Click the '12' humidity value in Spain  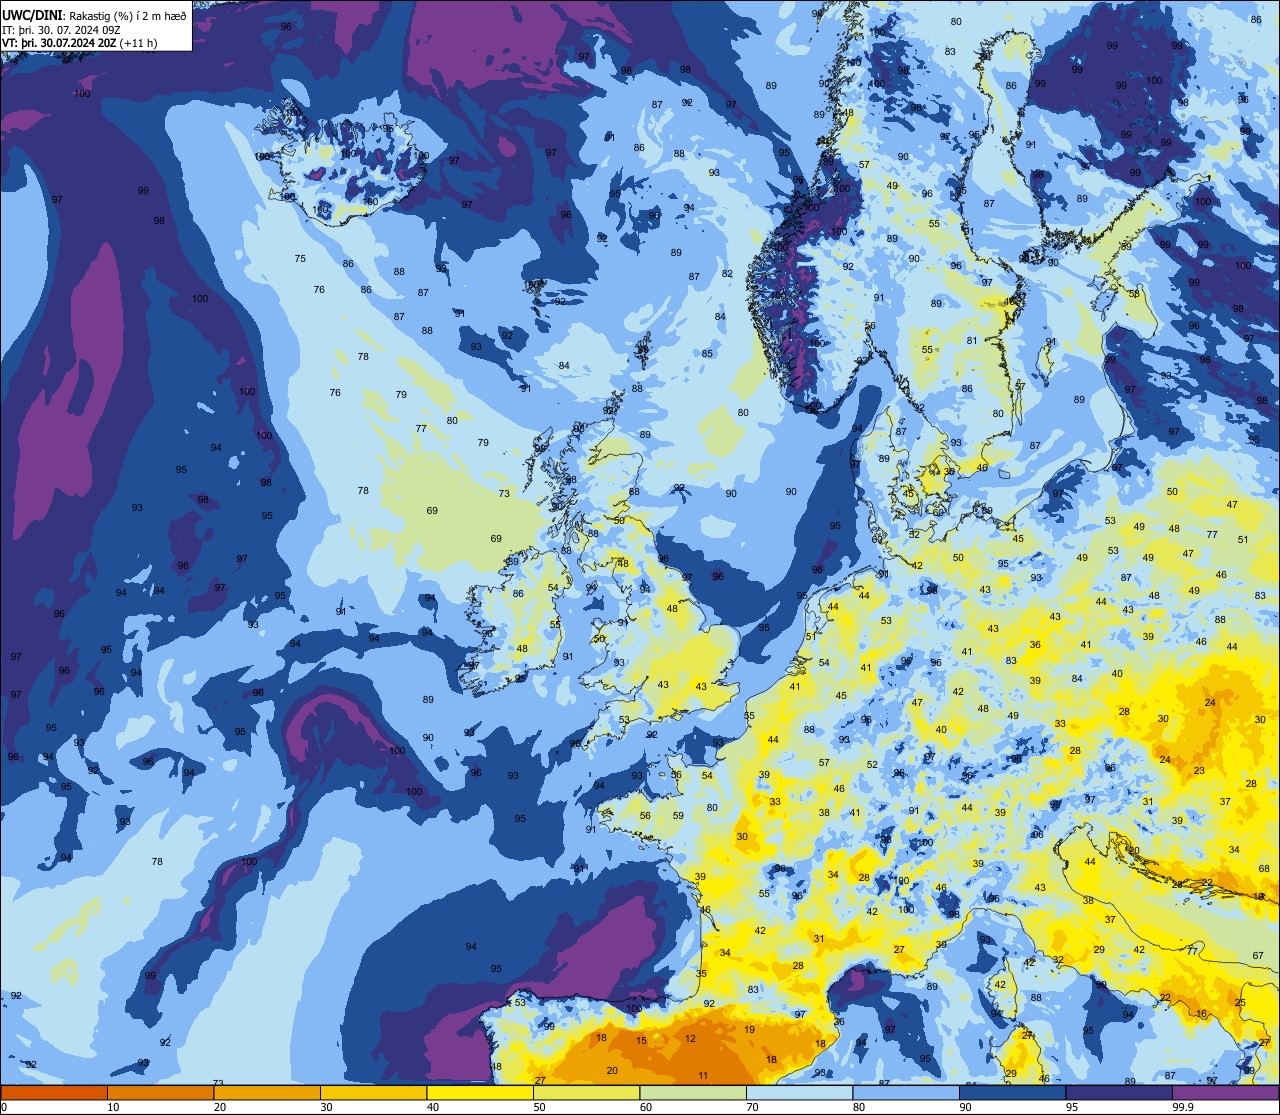pyautogui.click(x=690, y=1038)
